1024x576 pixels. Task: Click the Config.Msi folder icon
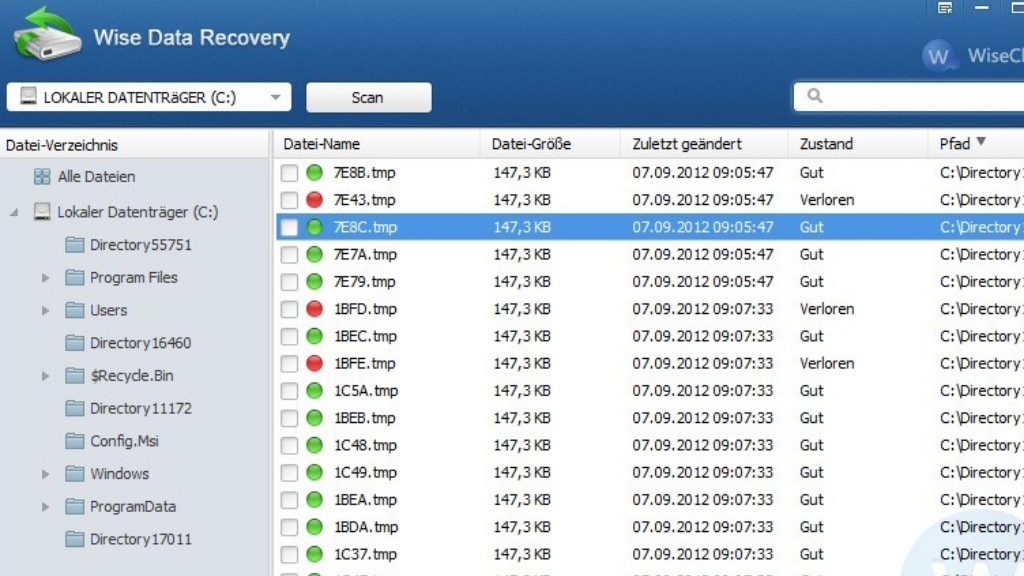[74, 441]
